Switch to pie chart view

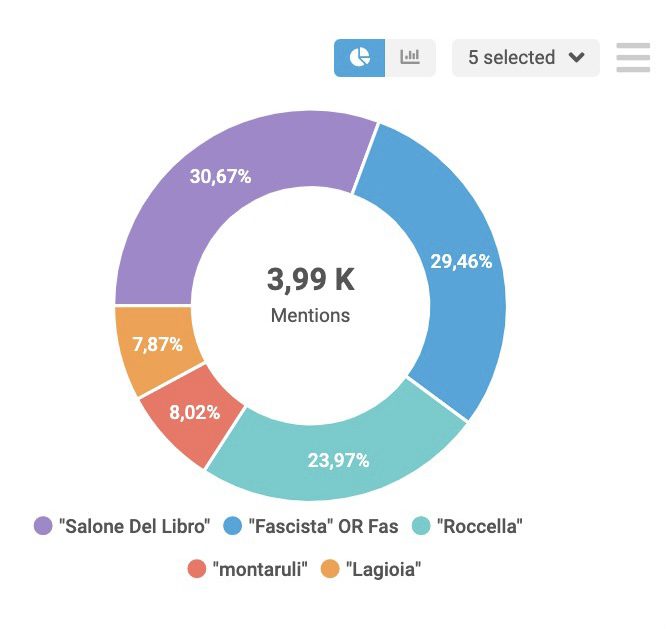click(x=359, y=58)
